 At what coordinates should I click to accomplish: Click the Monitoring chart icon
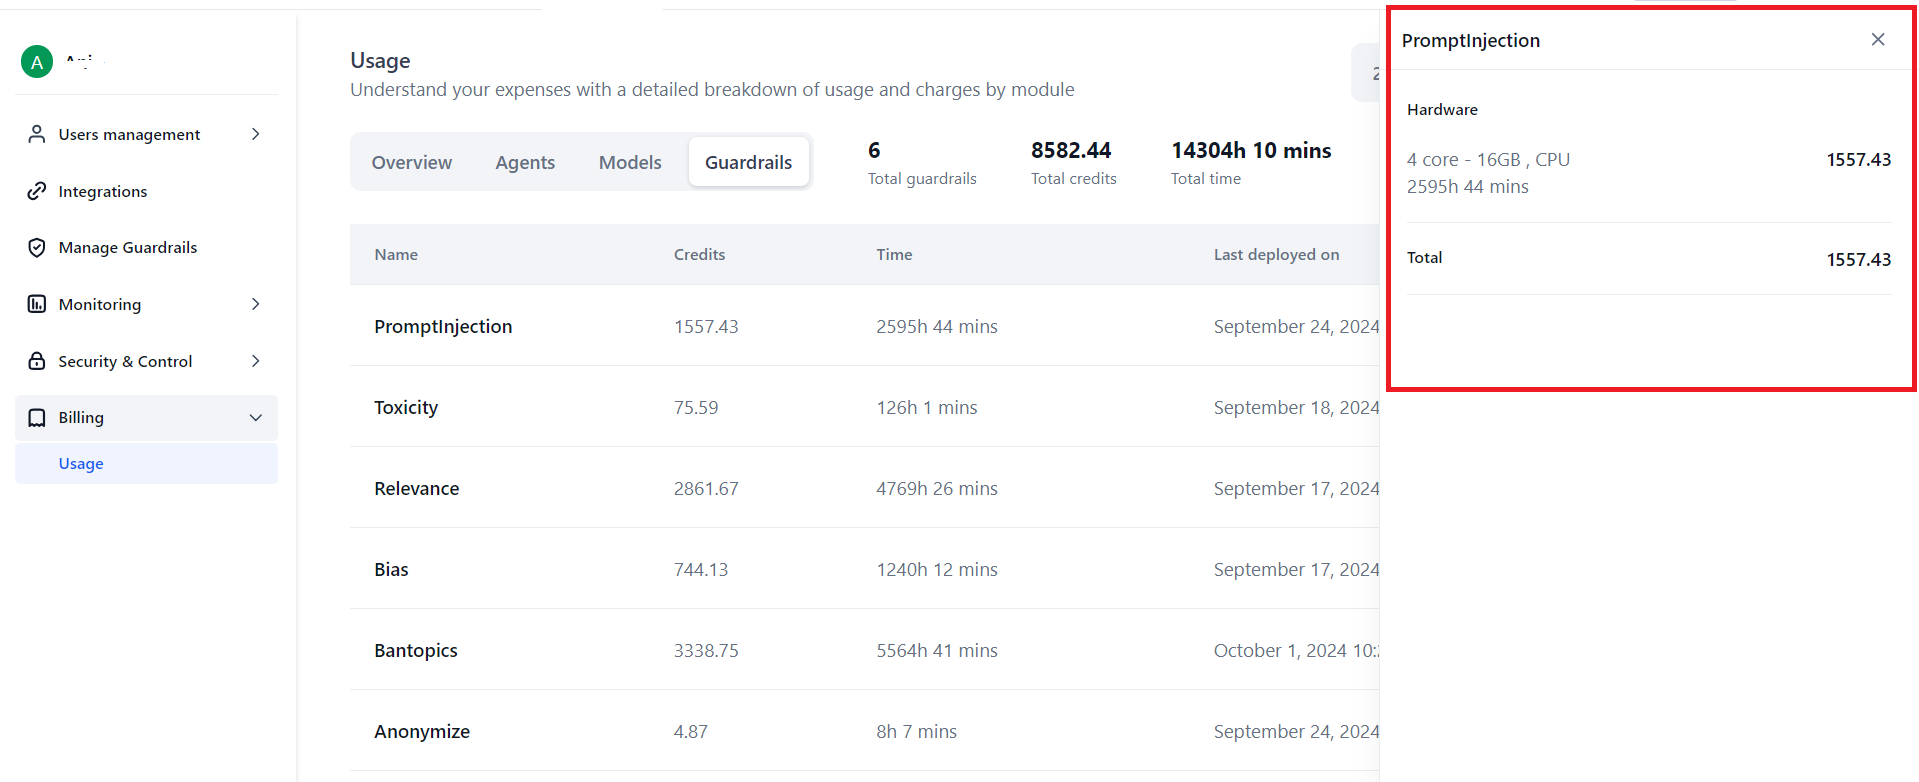[x=37, y=304]
